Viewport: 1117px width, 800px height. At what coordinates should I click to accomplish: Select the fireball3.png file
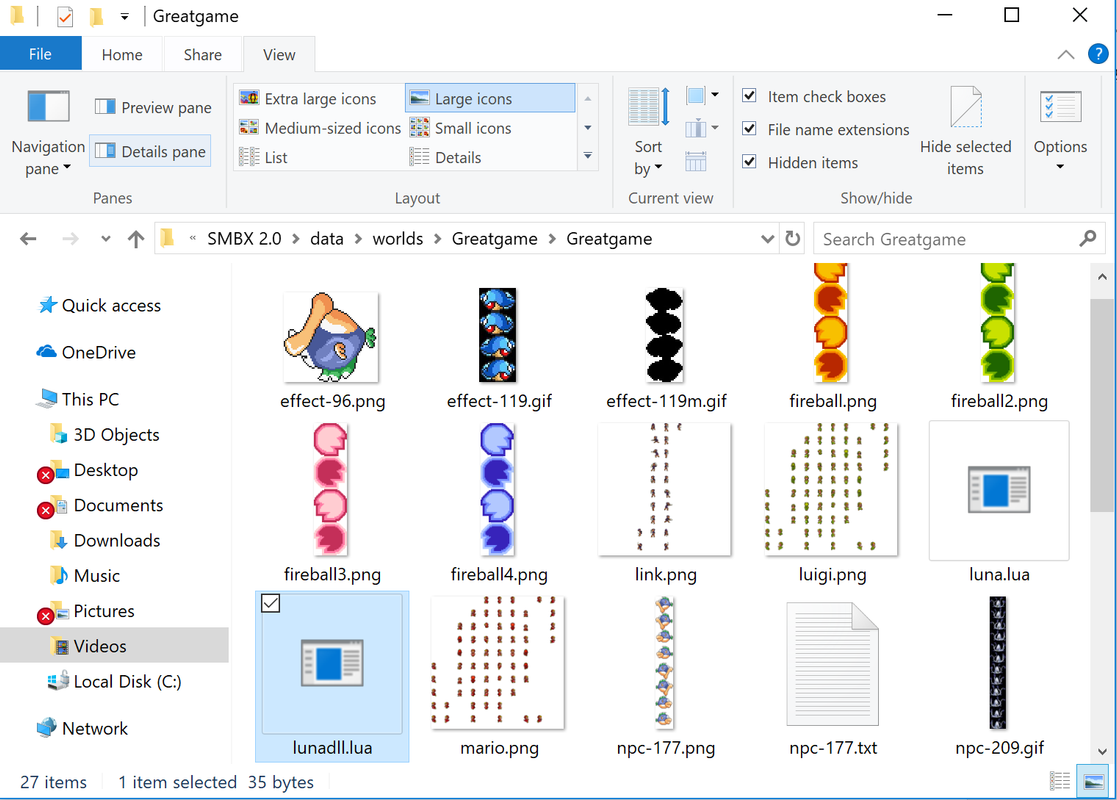coord(332,502)
